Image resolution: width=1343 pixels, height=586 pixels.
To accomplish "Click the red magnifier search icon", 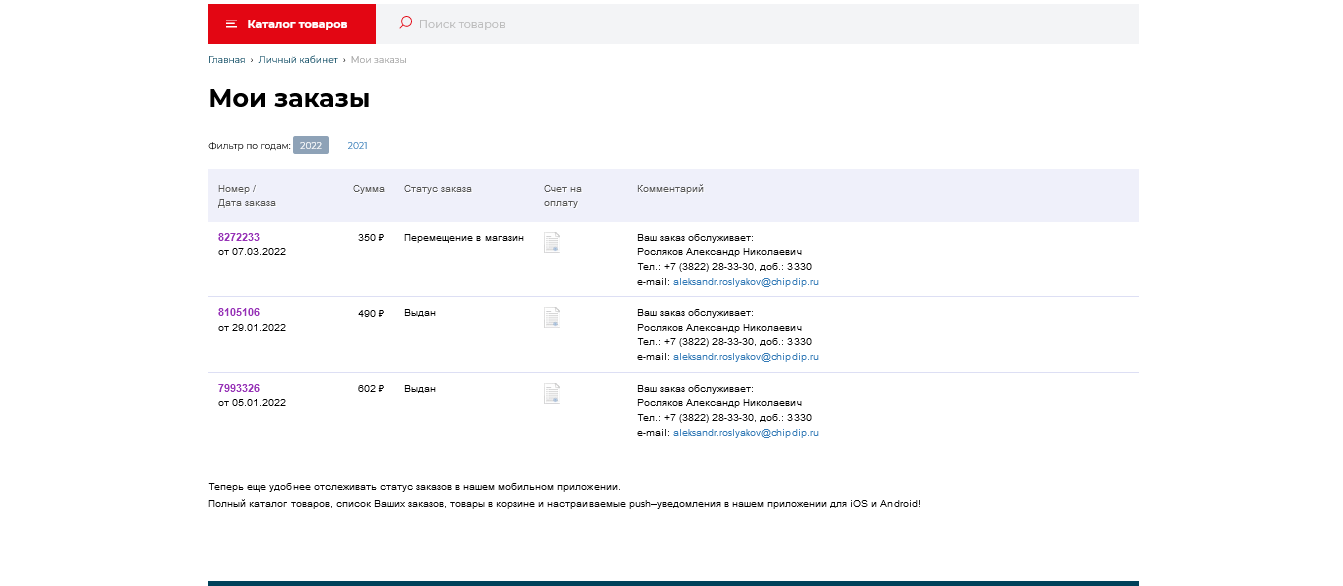I will pos(405,23).
